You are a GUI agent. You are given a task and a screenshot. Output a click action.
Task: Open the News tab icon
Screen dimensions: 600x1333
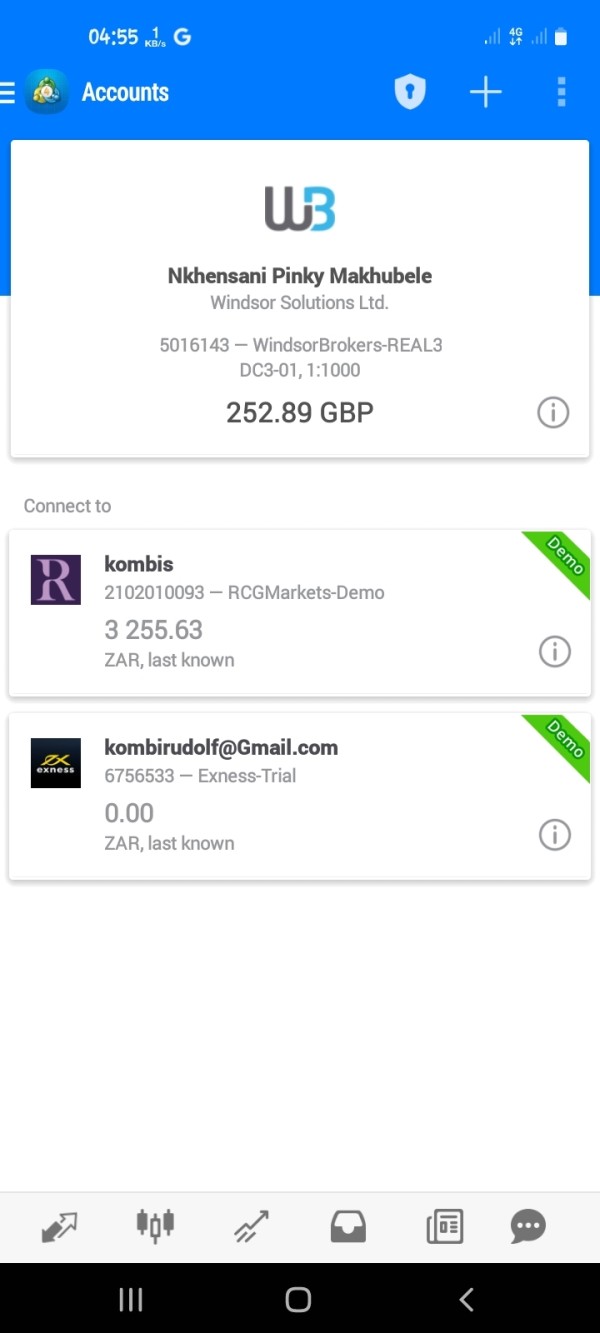click(445, 1226)
